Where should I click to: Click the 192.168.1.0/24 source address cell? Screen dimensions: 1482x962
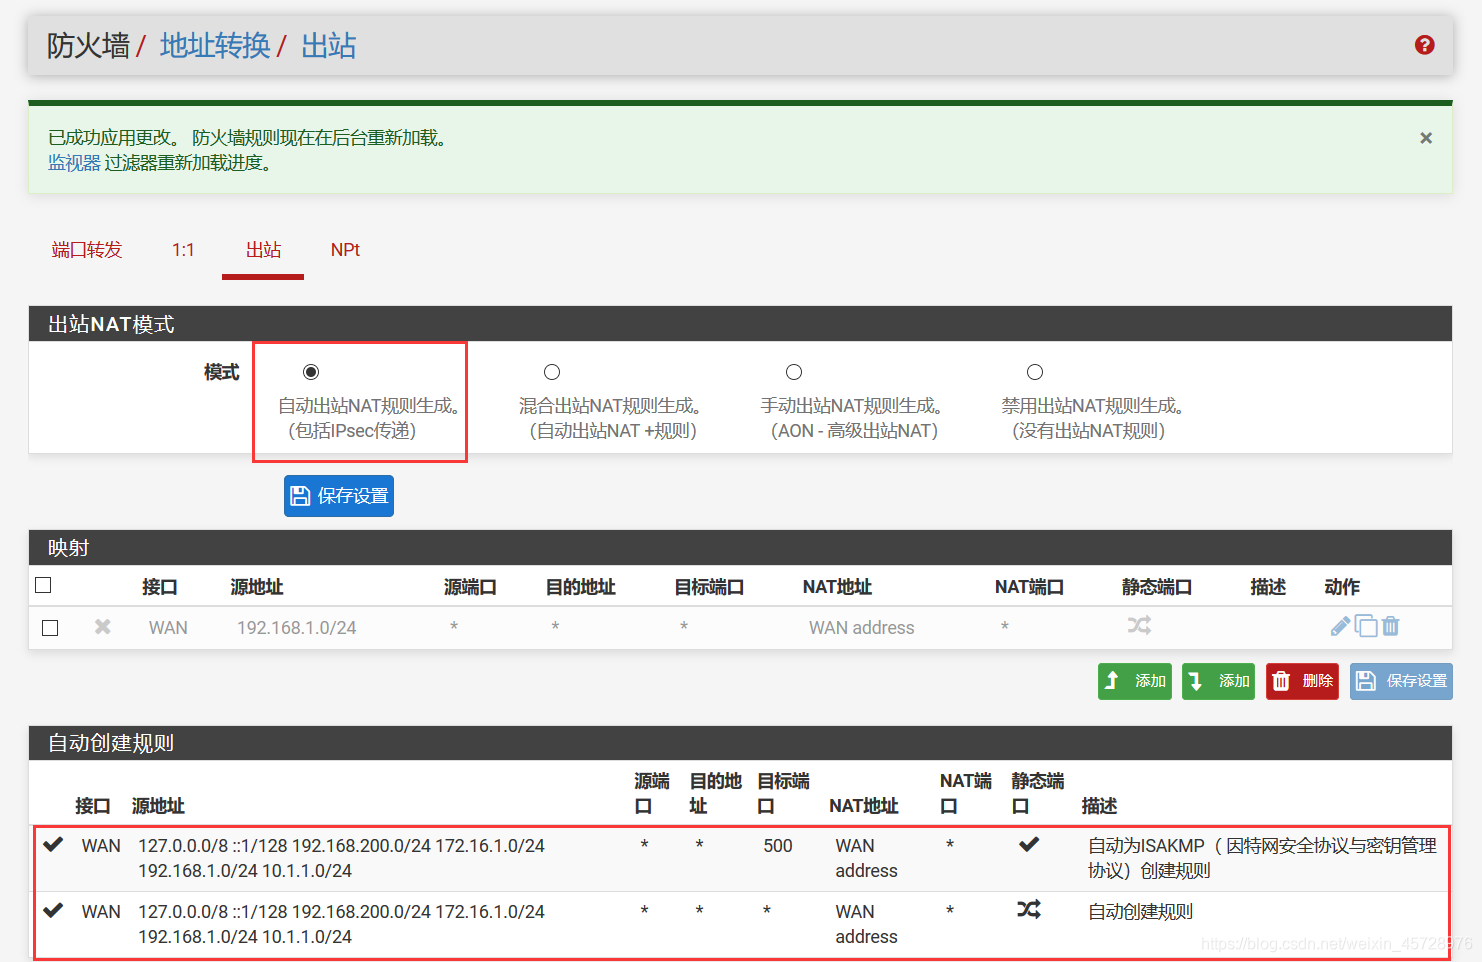click(297, 628)
